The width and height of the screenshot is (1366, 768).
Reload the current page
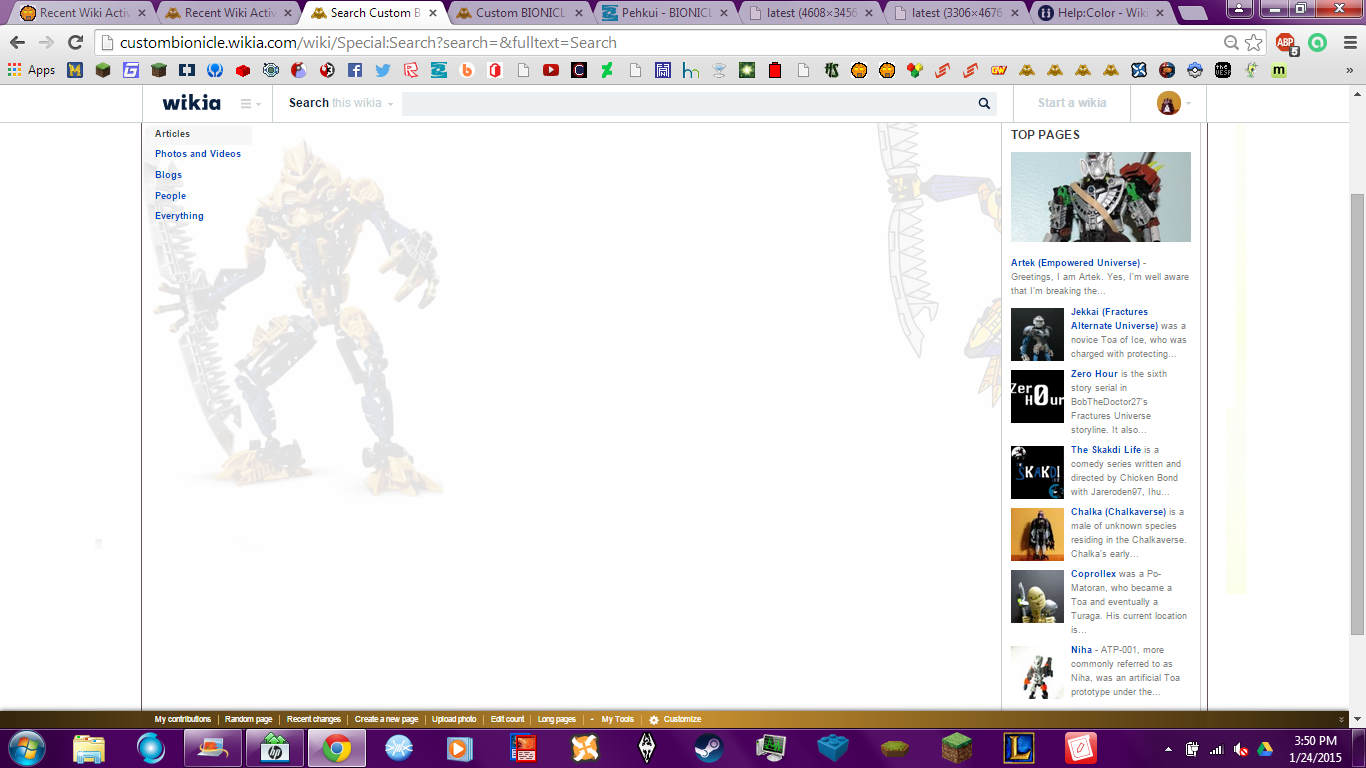[x=75, y=43]
